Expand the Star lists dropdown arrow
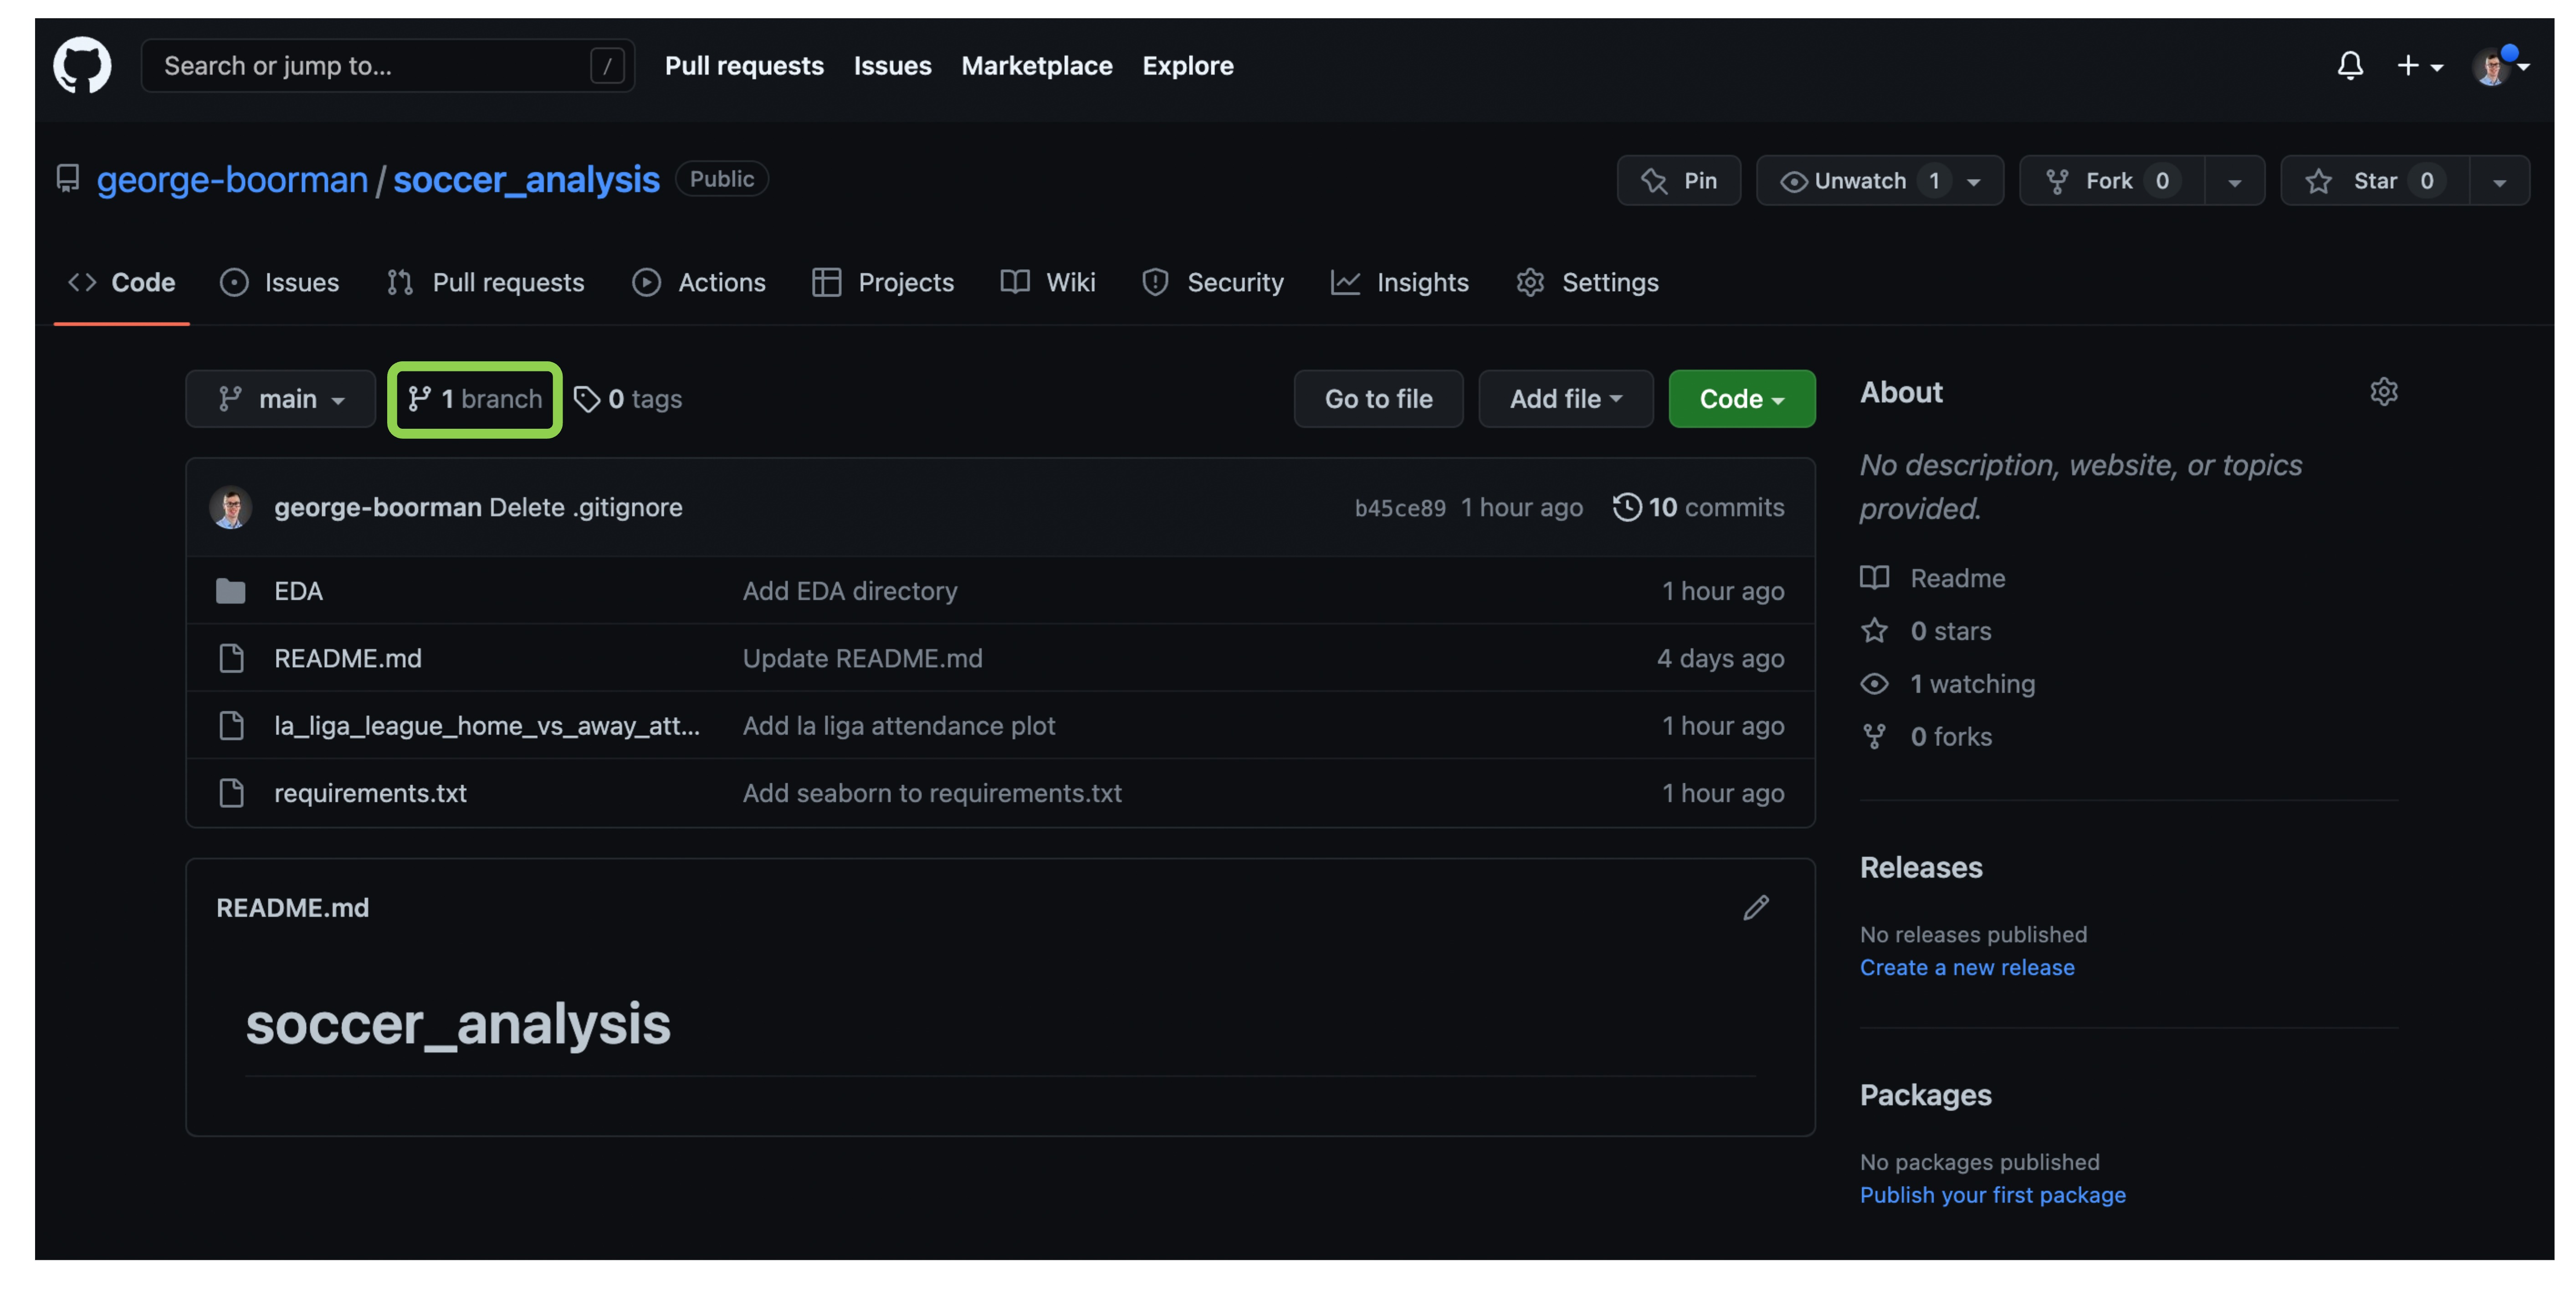 [x=2500, y=182]
